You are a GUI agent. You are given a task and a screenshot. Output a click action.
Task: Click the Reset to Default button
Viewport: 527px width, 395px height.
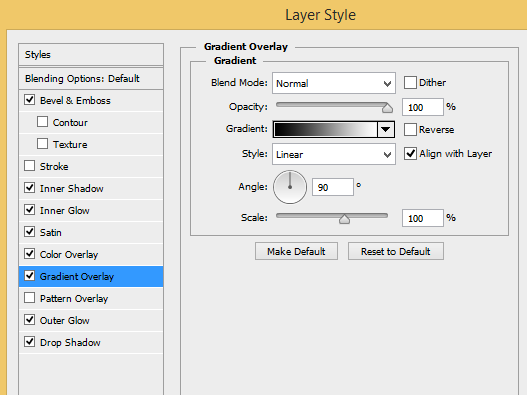pyautogui.click(x=396, y=251)
